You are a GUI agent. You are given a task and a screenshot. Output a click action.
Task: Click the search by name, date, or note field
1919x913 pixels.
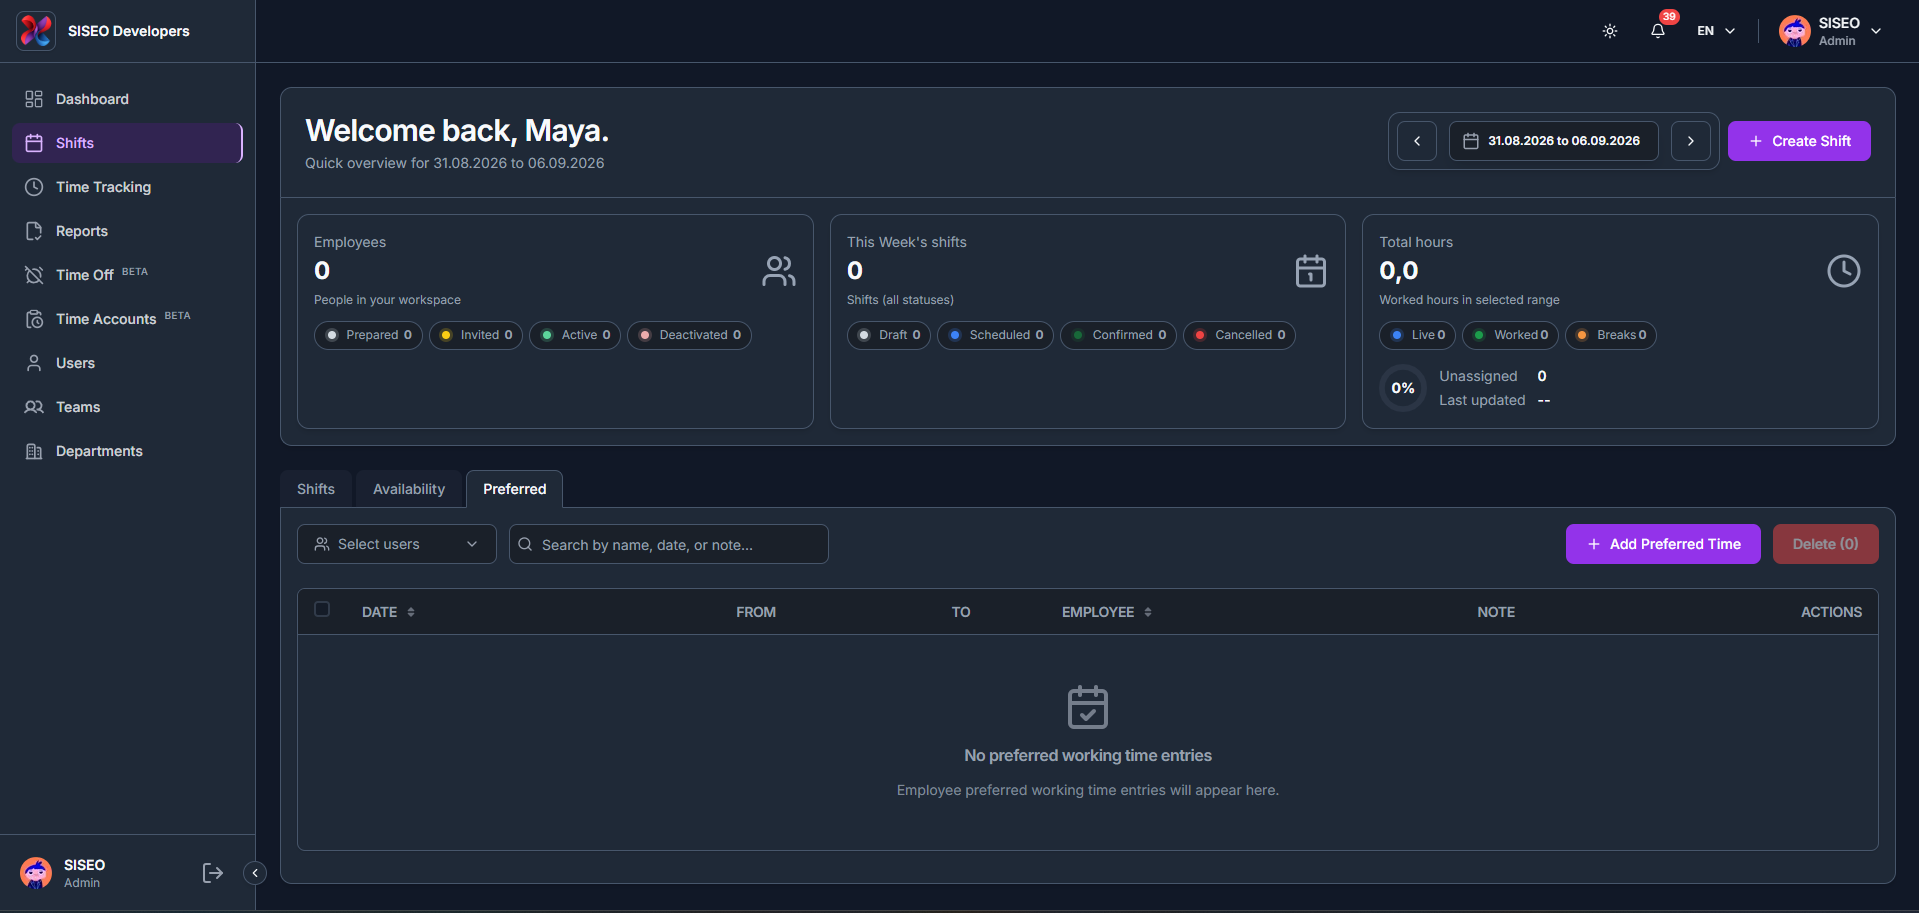coord(669,544)
